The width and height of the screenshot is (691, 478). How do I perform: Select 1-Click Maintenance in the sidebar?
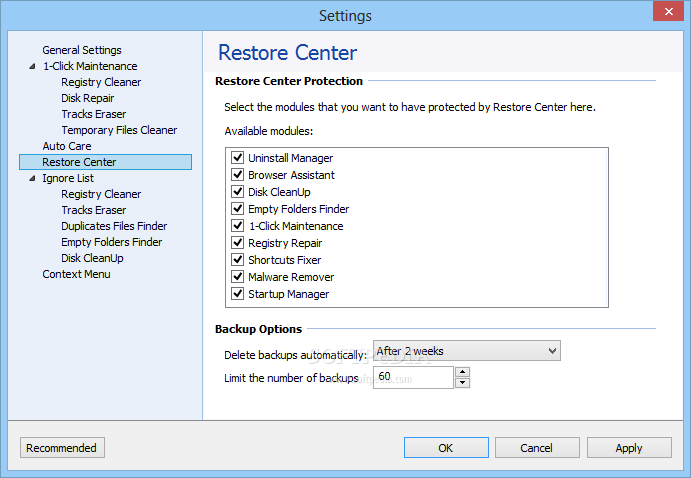click(x=90, y=66)
